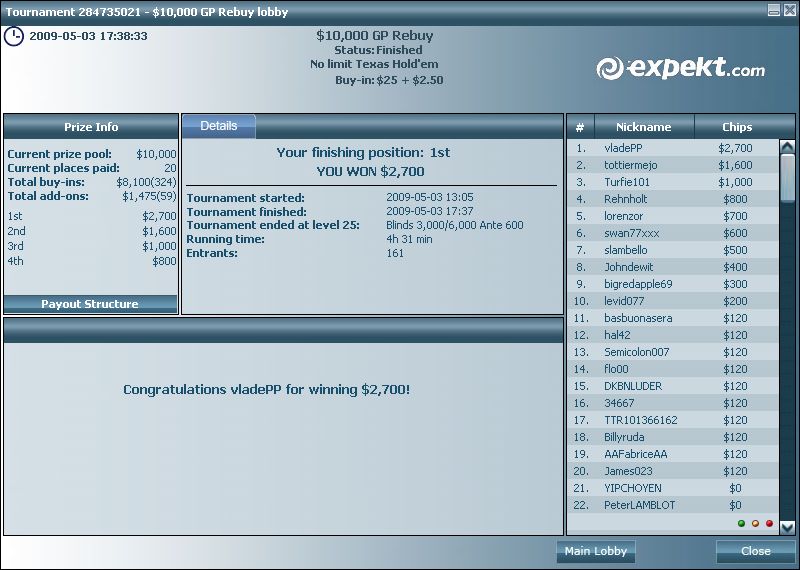Screen dimensions: 800x570
Task: Select player bigredapple69 row
Action: 673,284
